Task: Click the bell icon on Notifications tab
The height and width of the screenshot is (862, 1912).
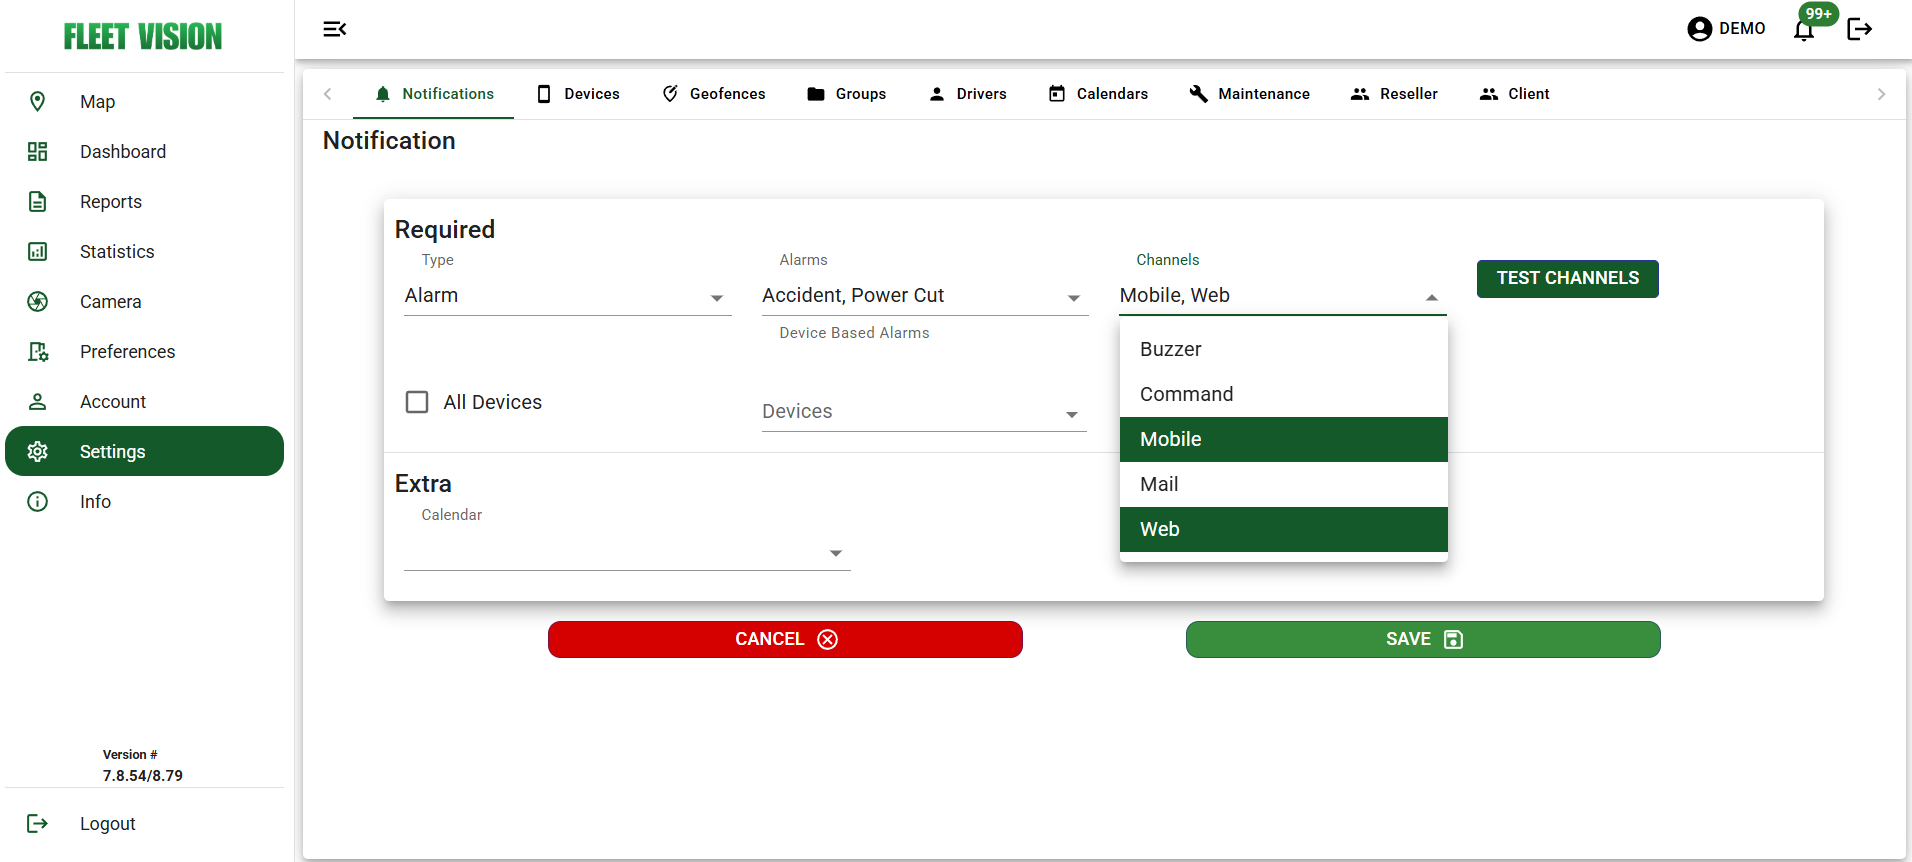Action: point(382,94)
